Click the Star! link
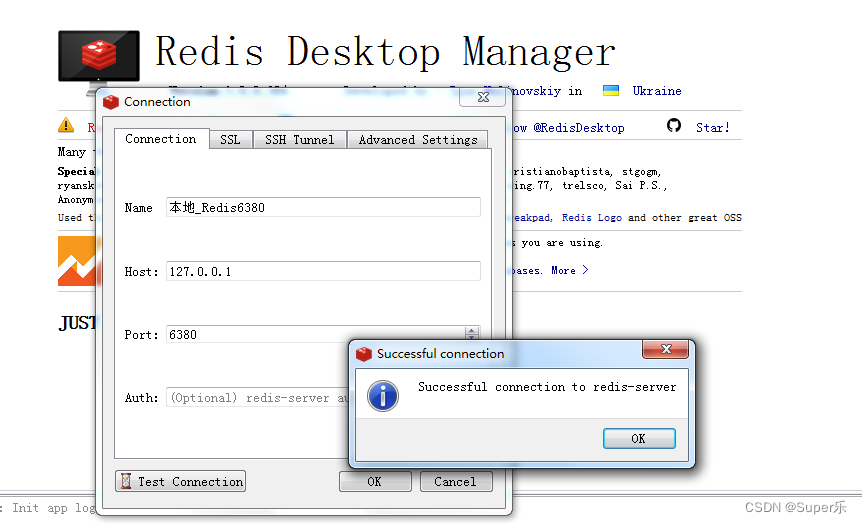Image resolution: width=862 pixels, height=524 pixels. coord(713,128)
